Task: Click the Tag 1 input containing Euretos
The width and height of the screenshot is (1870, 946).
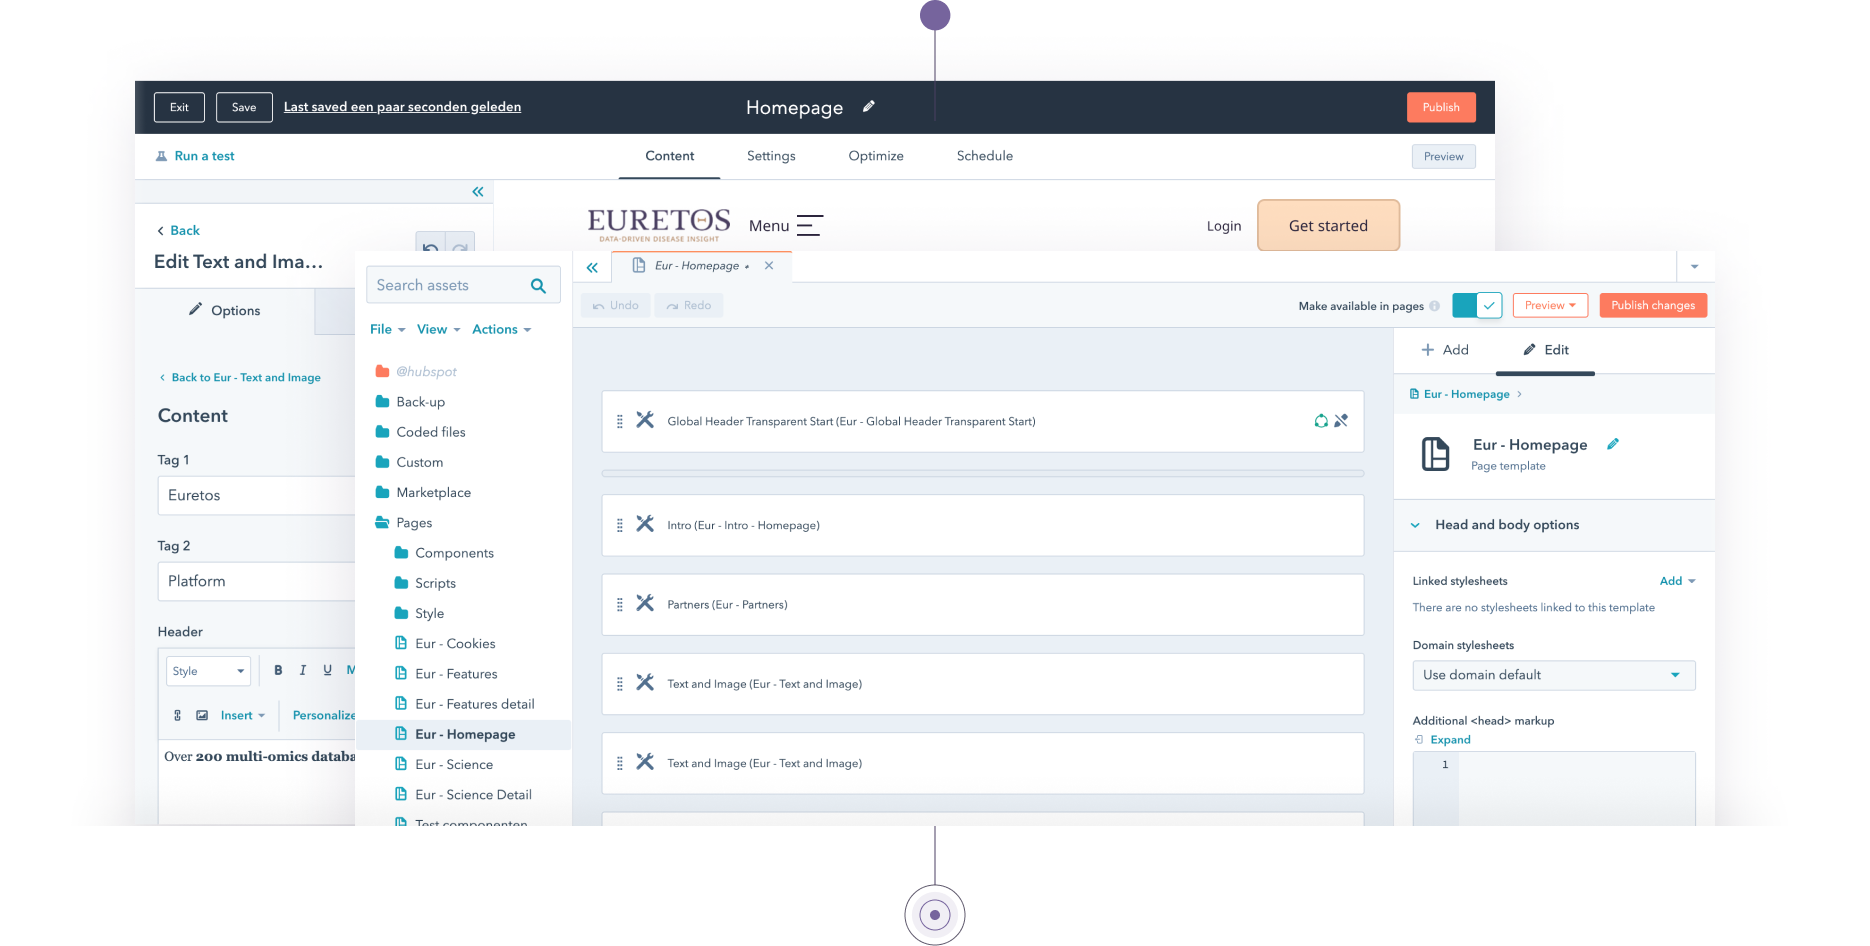Action: tap(256, 495)
